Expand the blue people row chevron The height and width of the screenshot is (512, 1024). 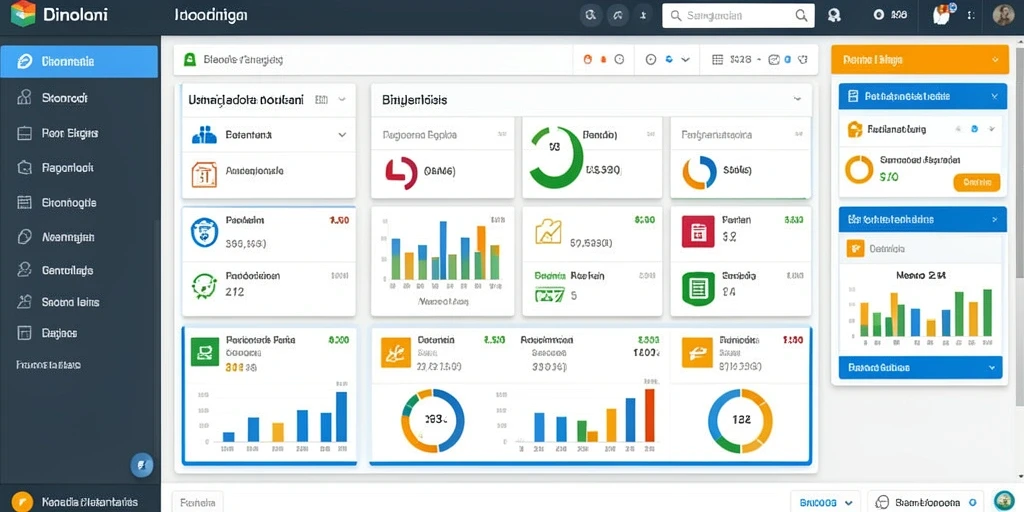[342, 135]
